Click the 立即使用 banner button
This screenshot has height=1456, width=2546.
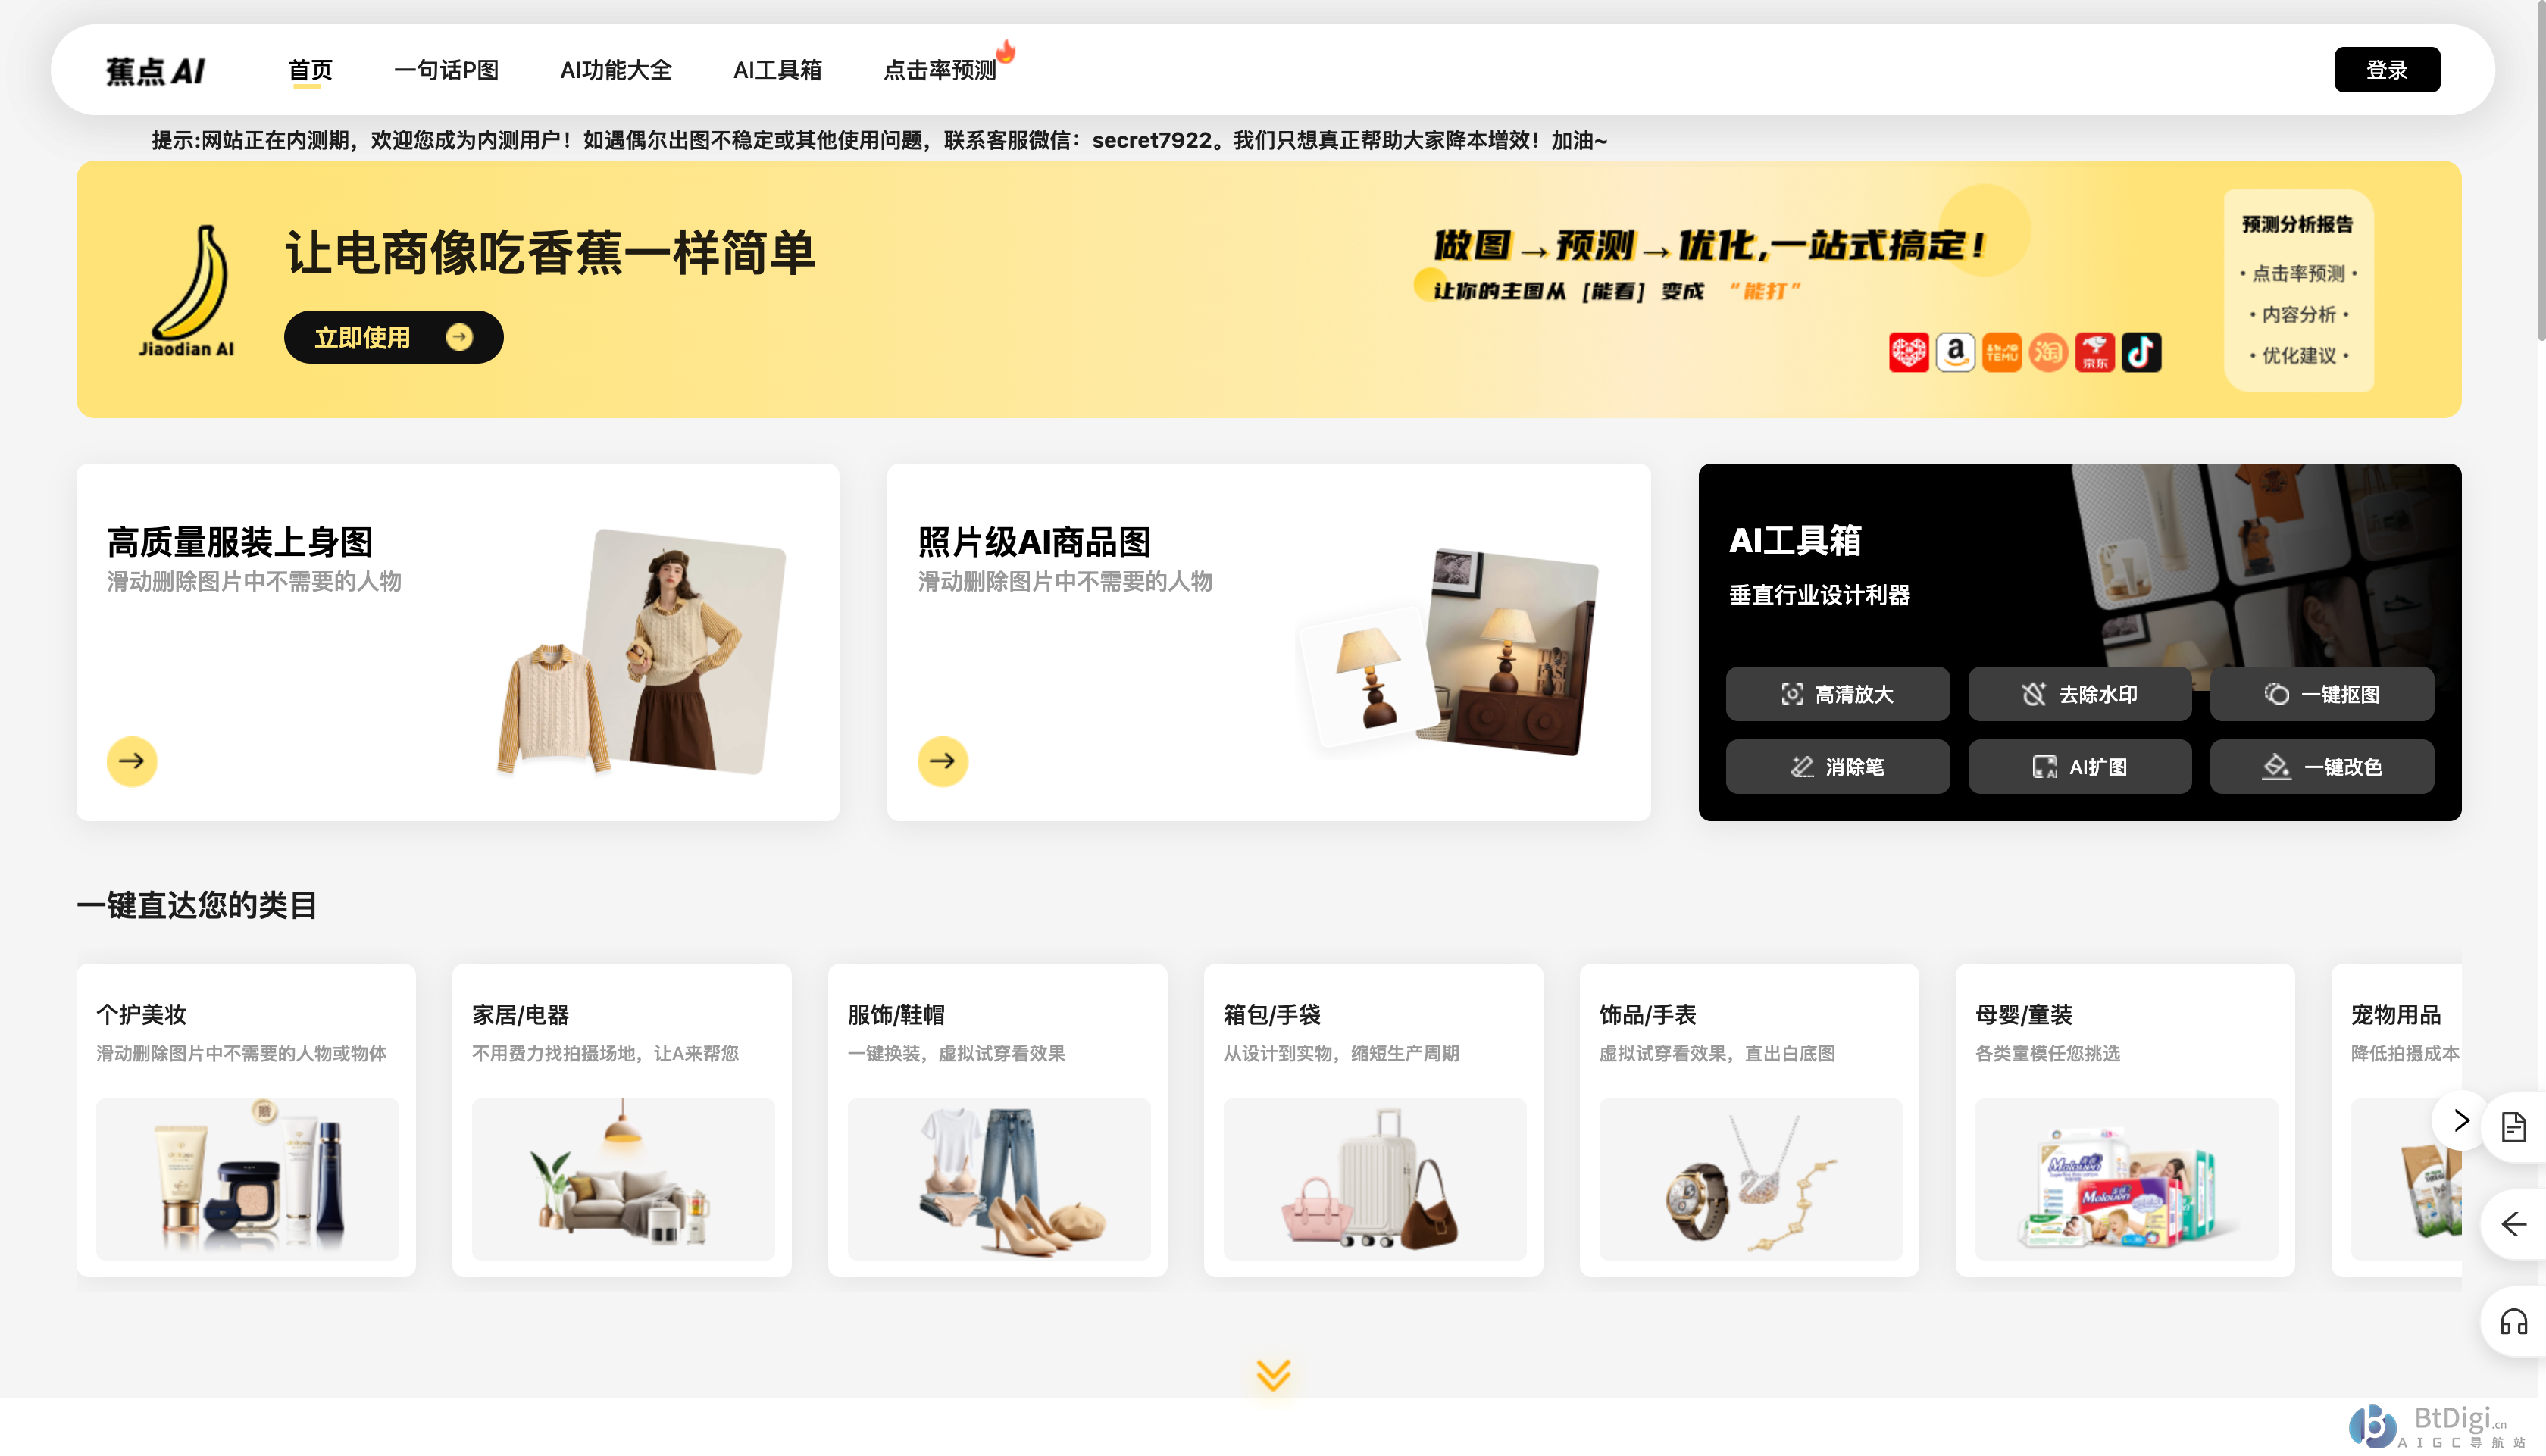point(393,337)
